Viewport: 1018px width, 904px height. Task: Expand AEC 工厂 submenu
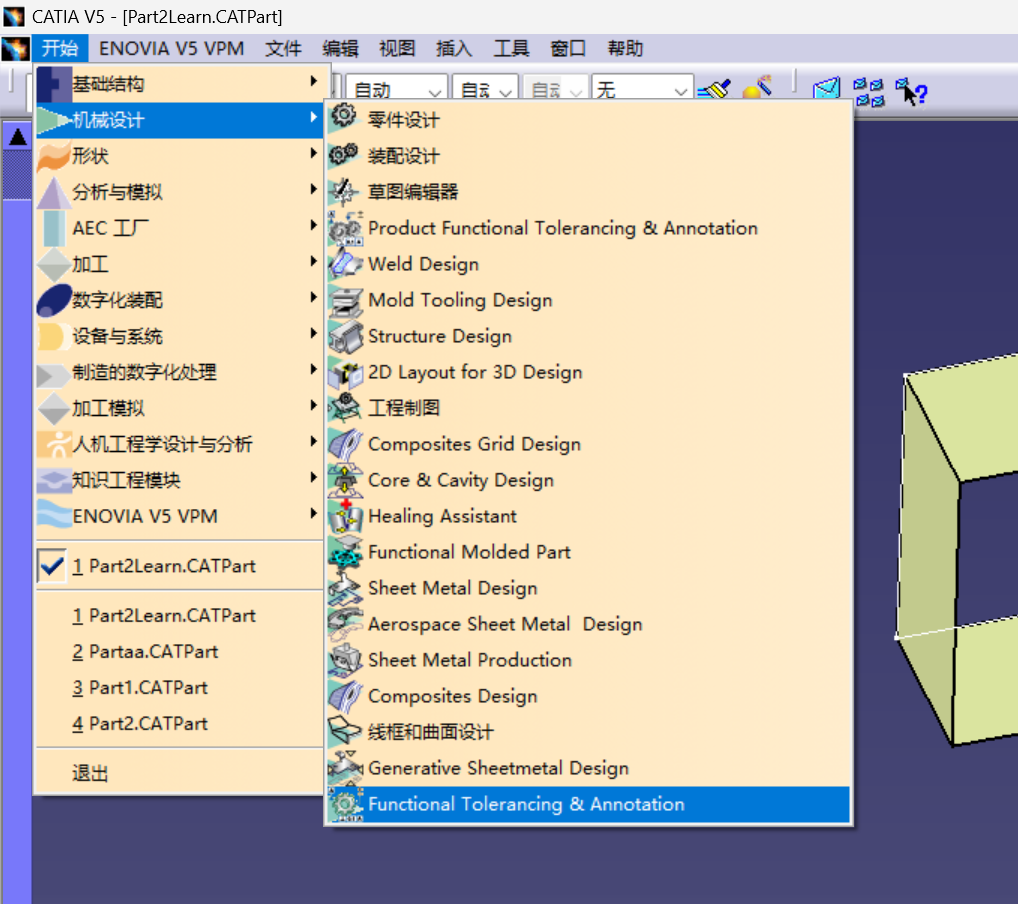click(x=180, y=228)
